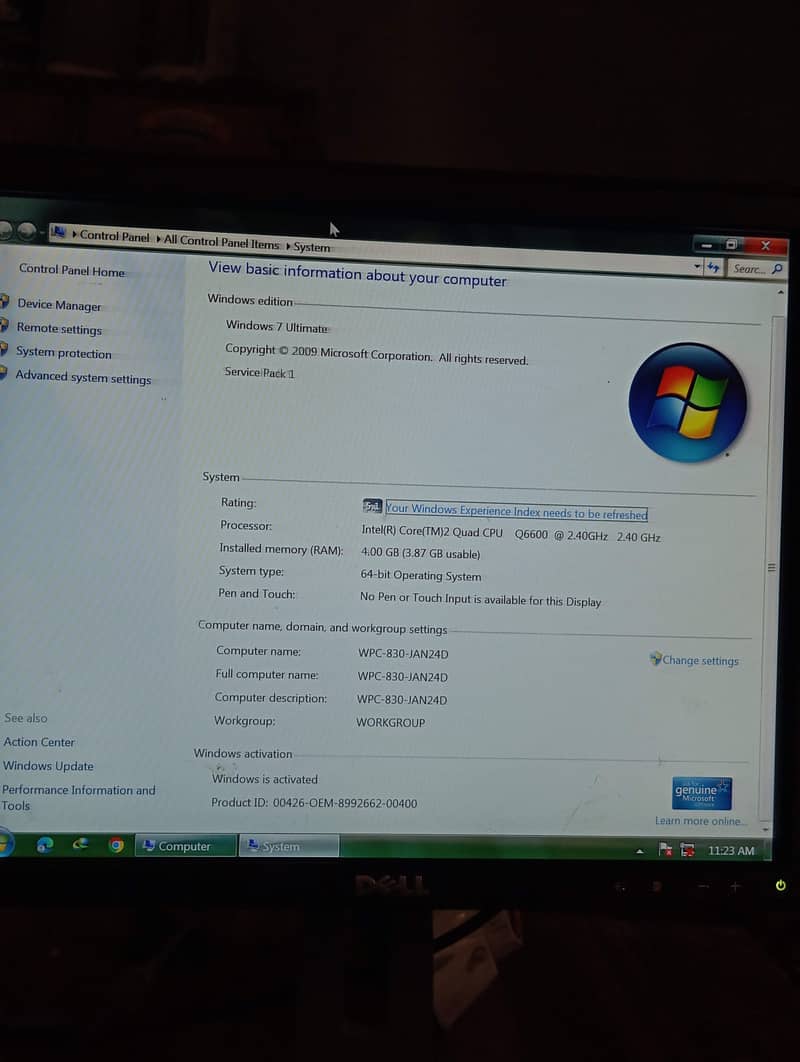Click the shield icon next to Remote settings
Viewport: 800px width, 1062px height.
[x=4, y=325]
